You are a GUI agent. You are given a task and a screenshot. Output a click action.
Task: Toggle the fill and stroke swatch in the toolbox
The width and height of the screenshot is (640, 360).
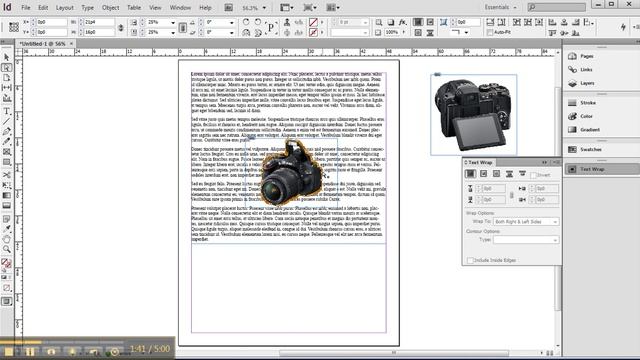coord(6,263)
